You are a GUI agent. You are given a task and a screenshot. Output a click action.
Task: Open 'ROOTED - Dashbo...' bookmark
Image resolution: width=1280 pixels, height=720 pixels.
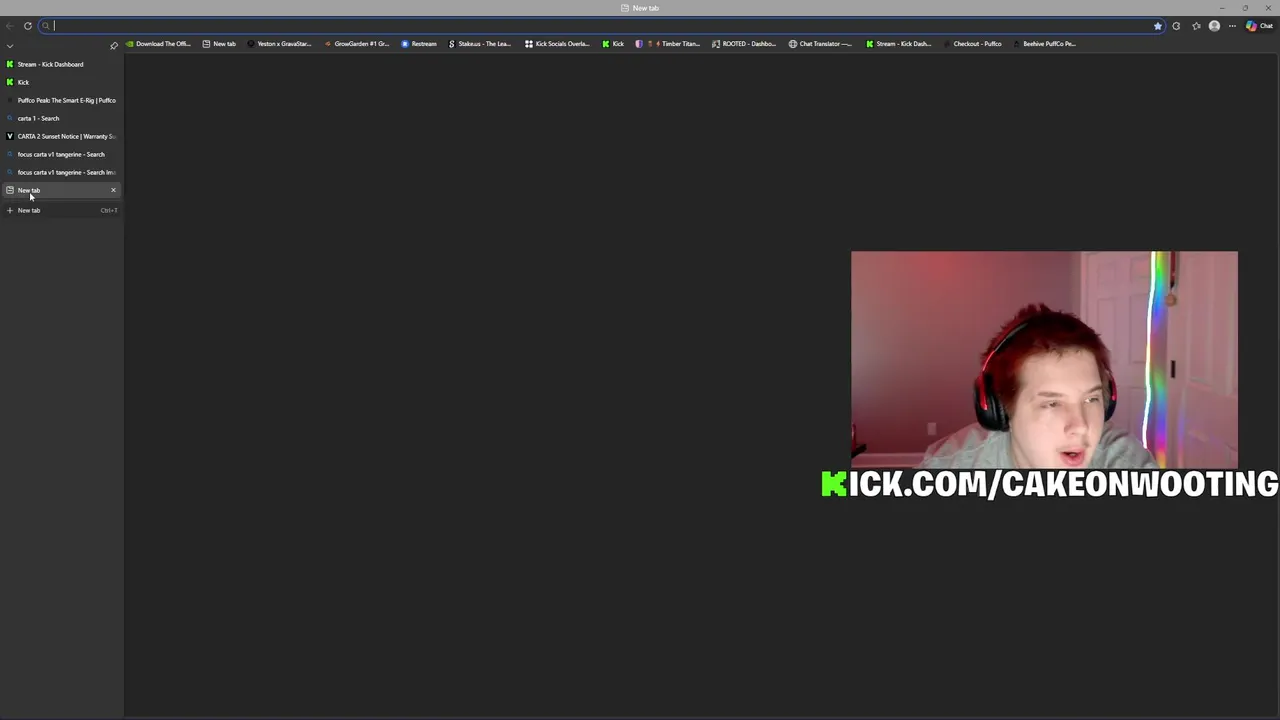[x=744, y=44]
